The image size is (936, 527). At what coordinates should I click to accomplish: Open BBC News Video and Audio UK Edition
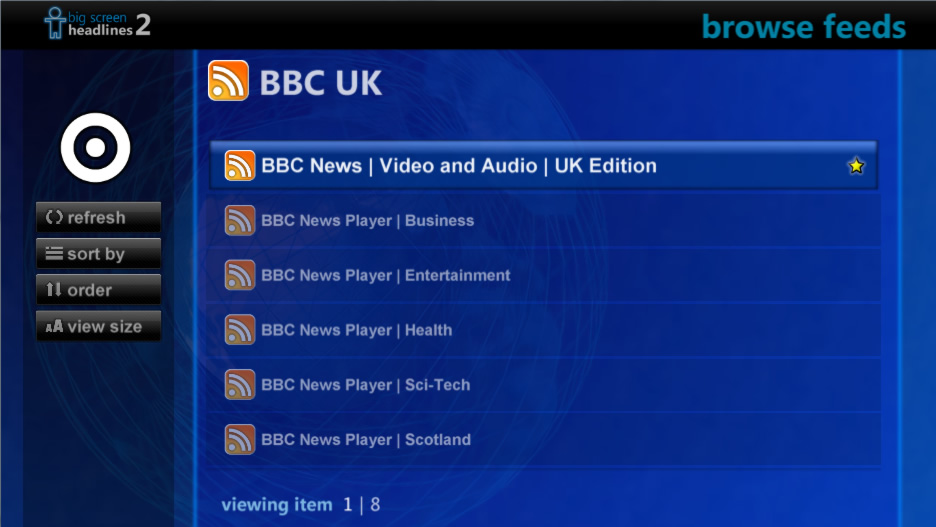544,166
